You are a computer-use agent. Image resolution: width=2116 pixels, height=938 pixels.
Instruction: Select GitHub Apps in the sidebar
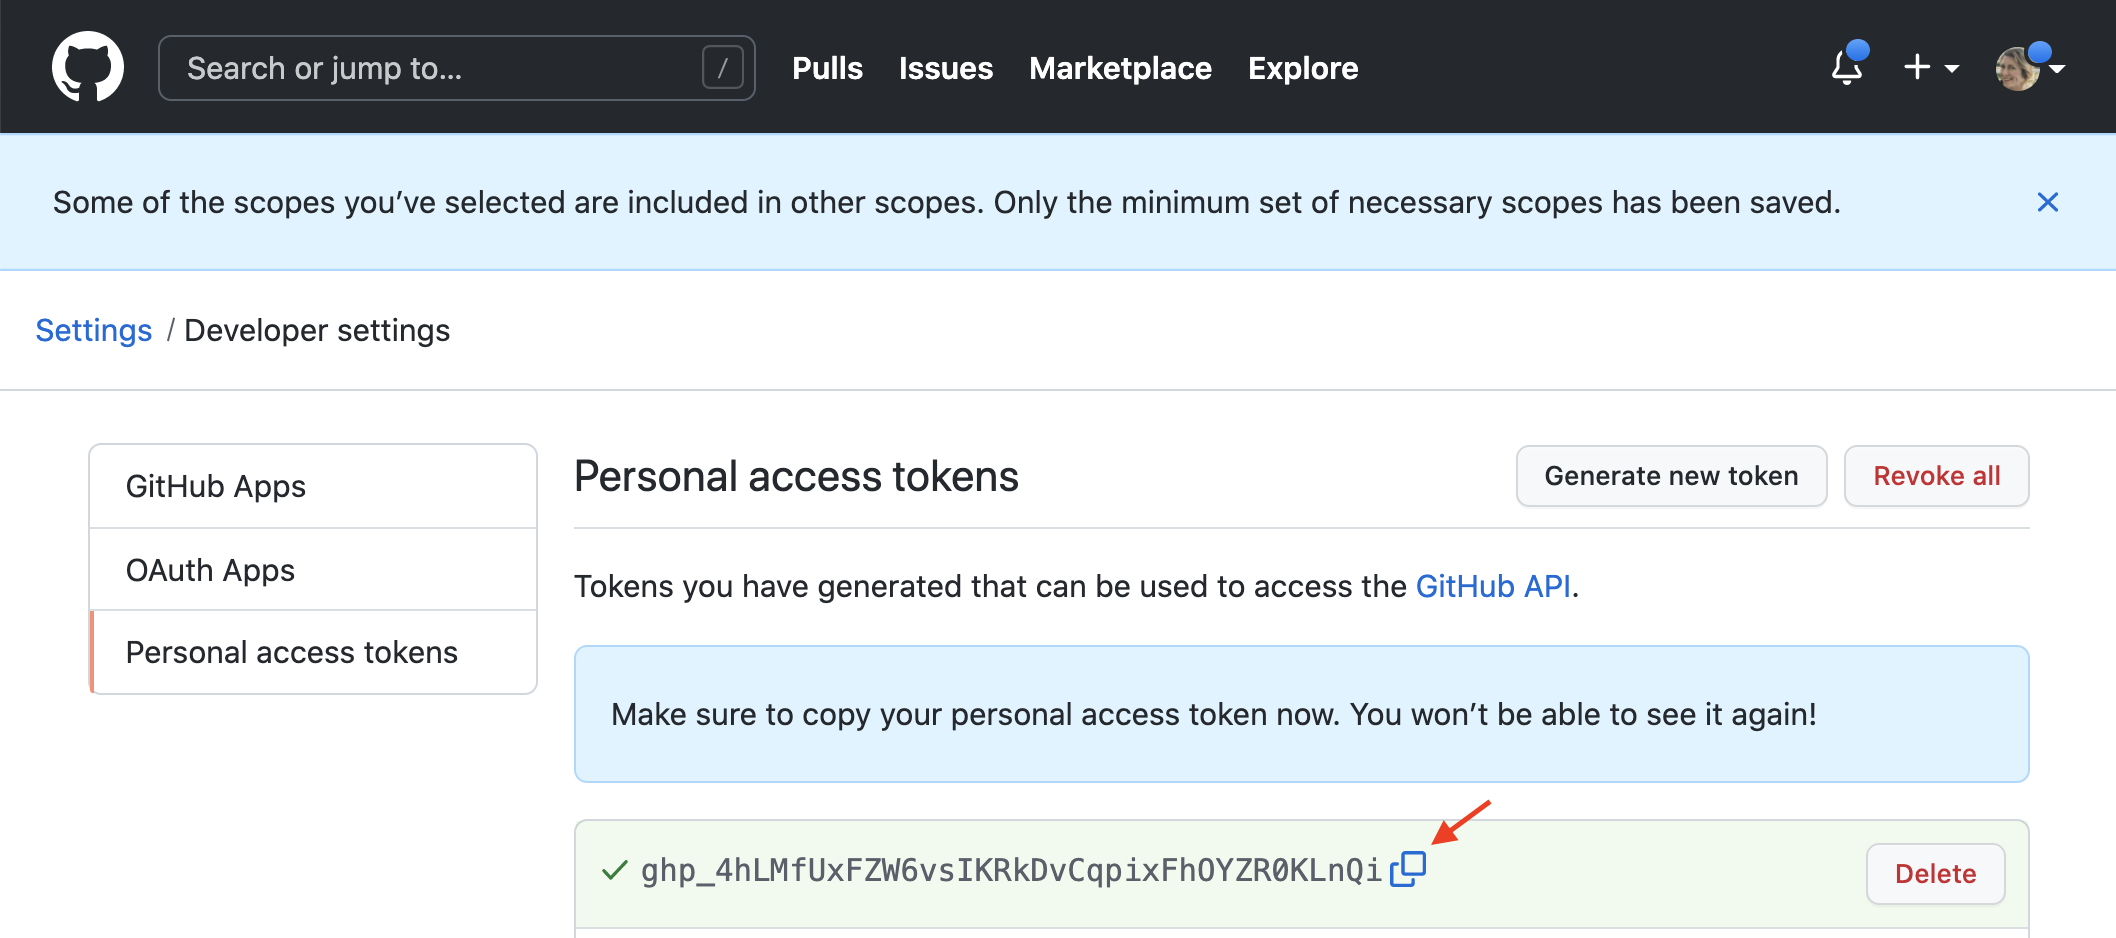tap(216, 486)
